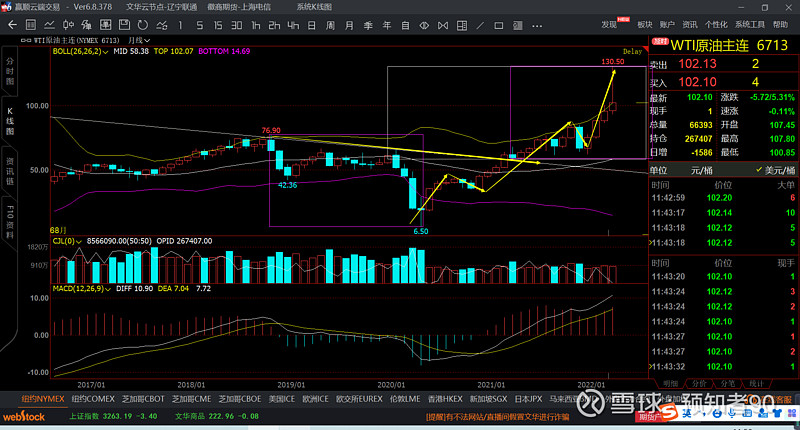
Task: Click the save layout disk icon
Action: [x=124, y=24]
